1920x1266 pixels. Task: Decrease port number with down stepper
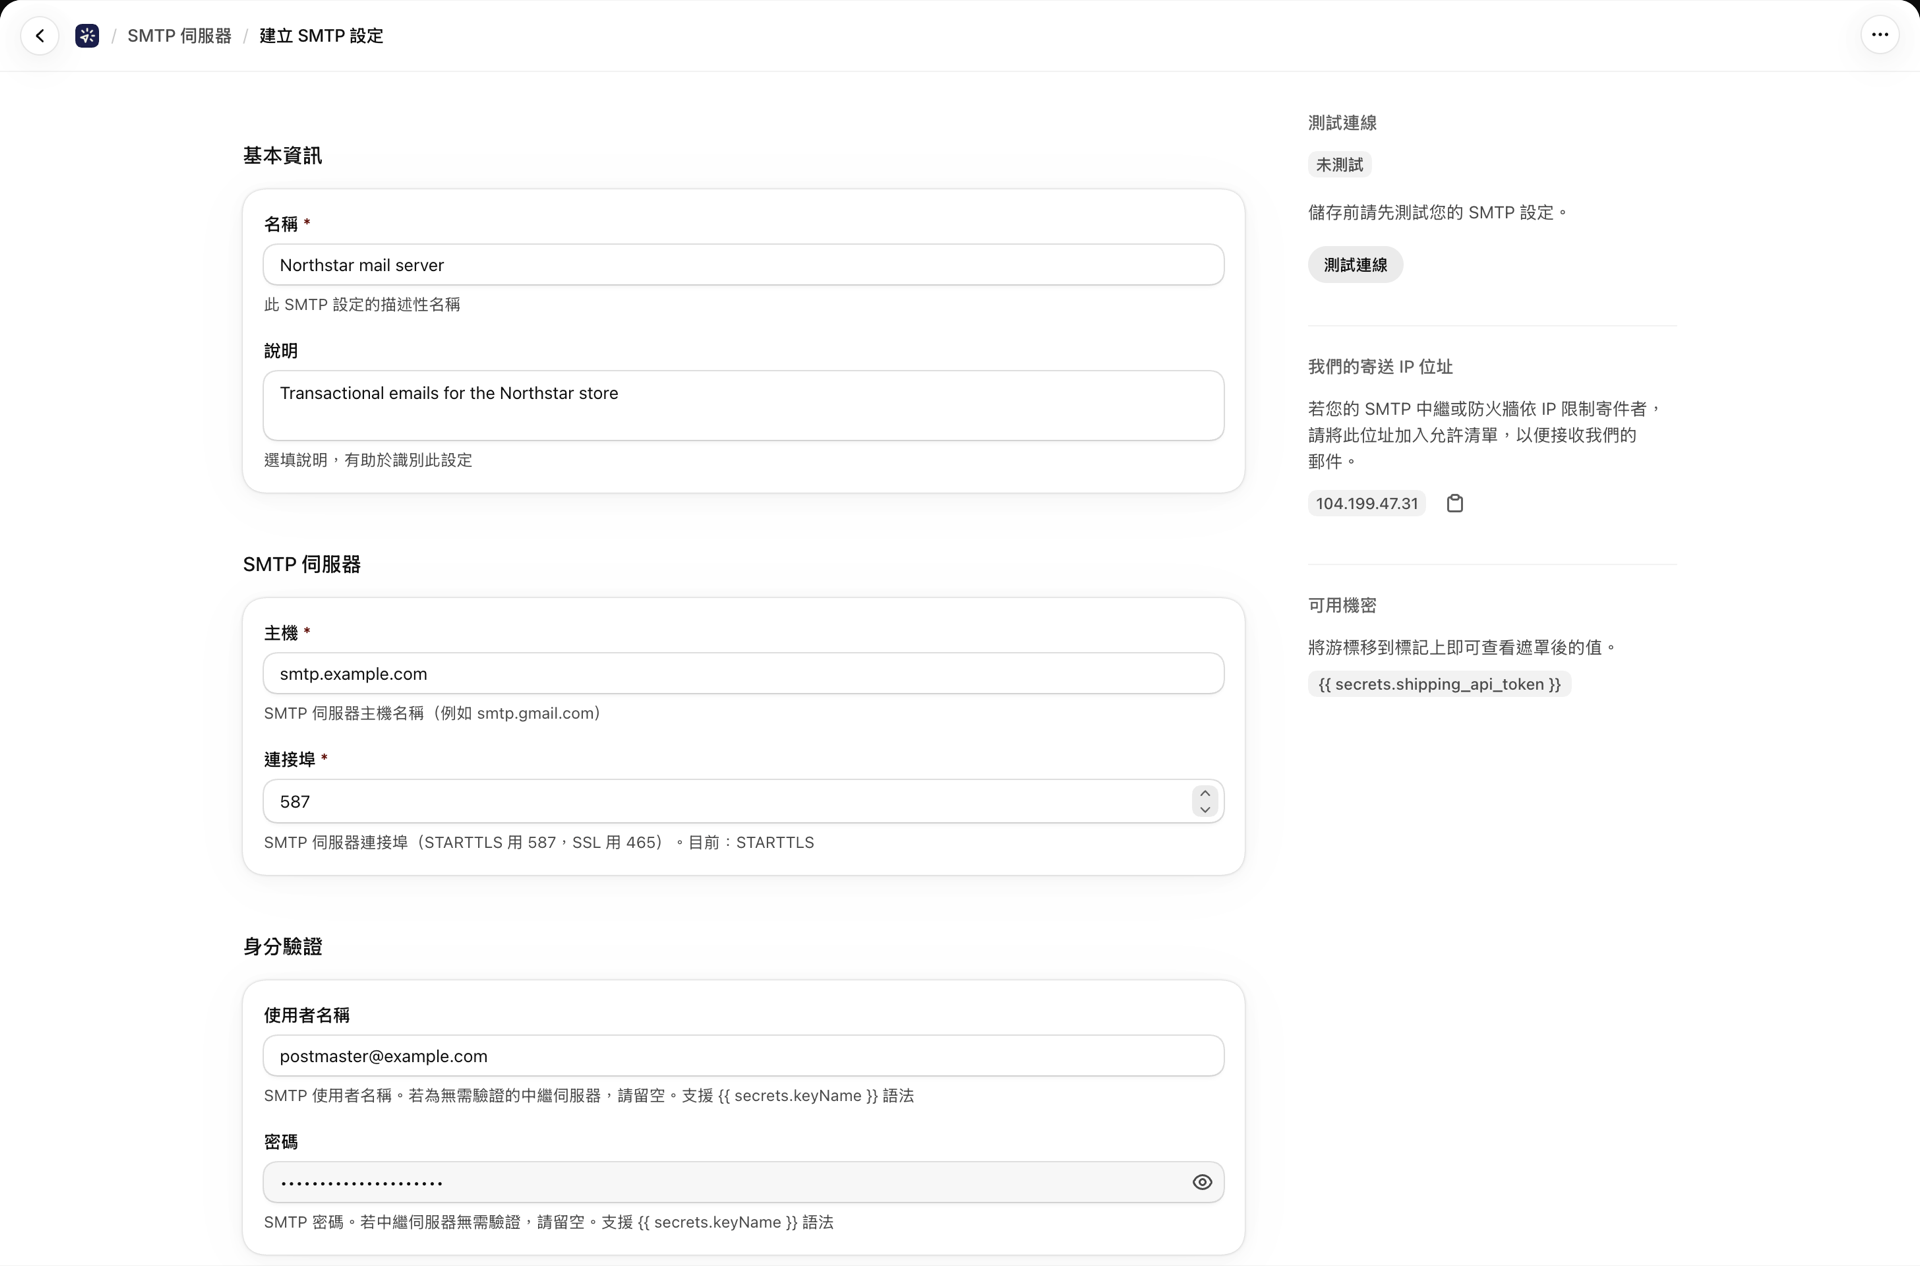coord(1205,809)
